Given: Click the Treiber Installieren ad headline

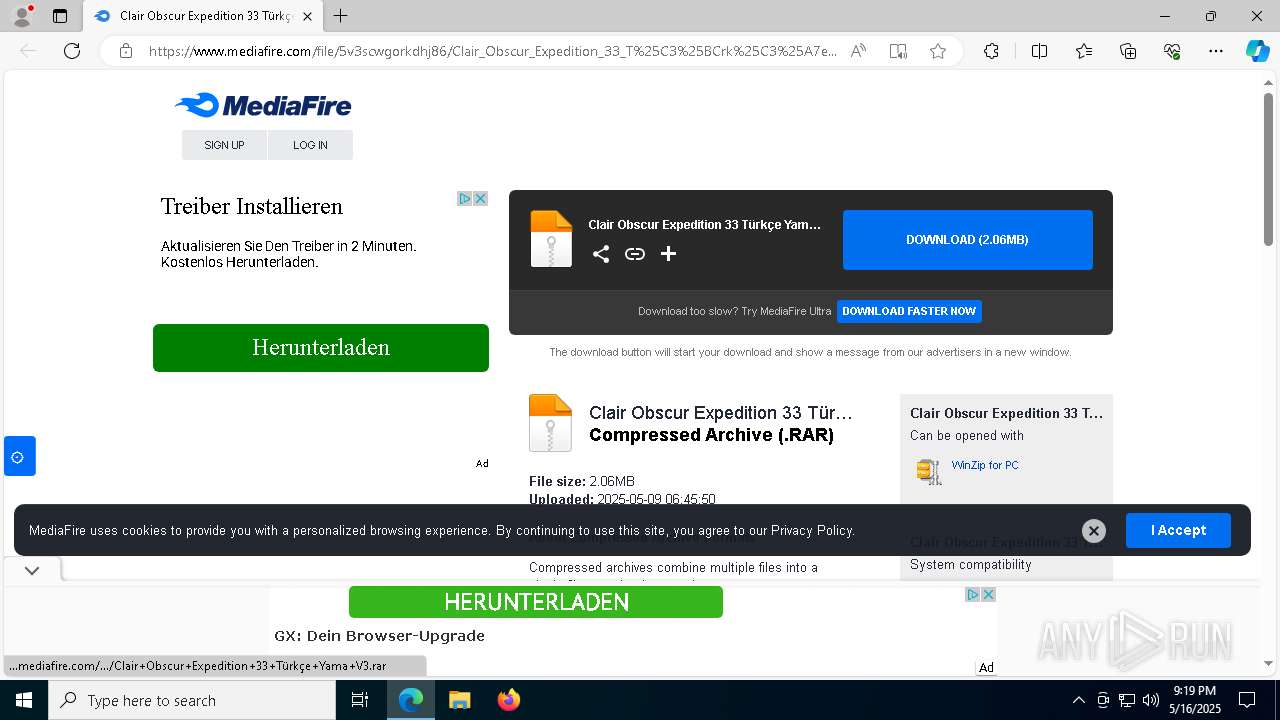Looking at the screenshot, I should click(252, 206).
